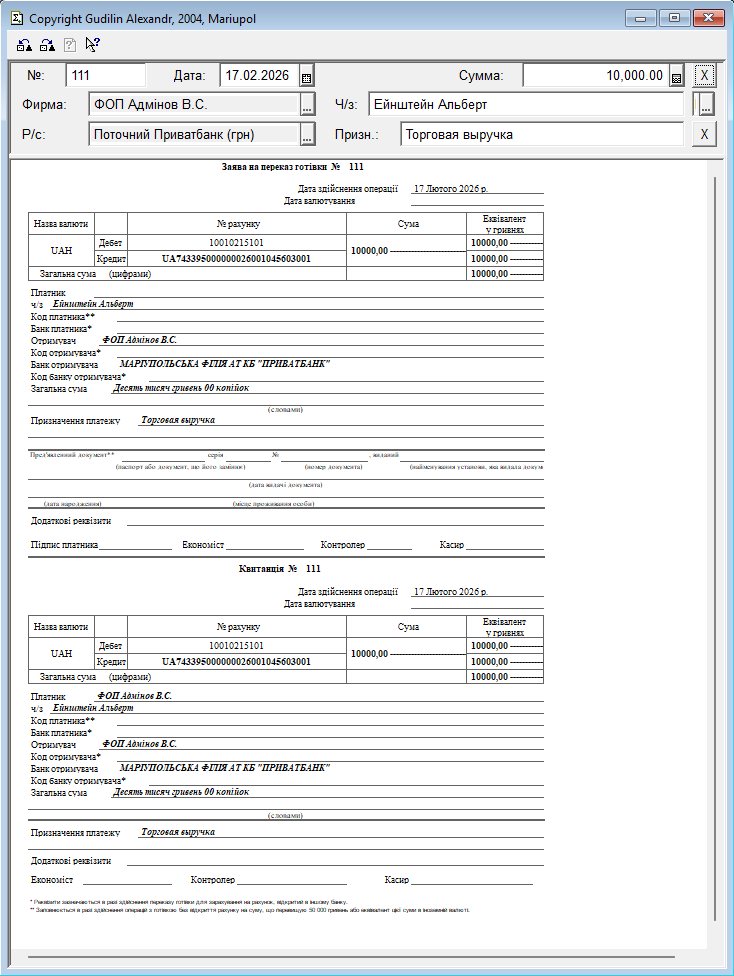Open Фирма selection list via ellipsis button
The image size is (734, 976).
point(307,105)
